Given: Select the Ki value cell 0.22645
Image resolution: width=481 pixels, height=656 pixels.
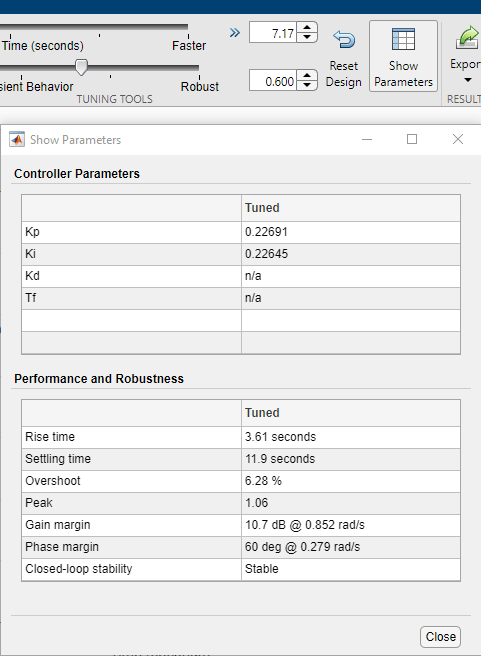Looking at the screenshot, I should click(351, 254).
